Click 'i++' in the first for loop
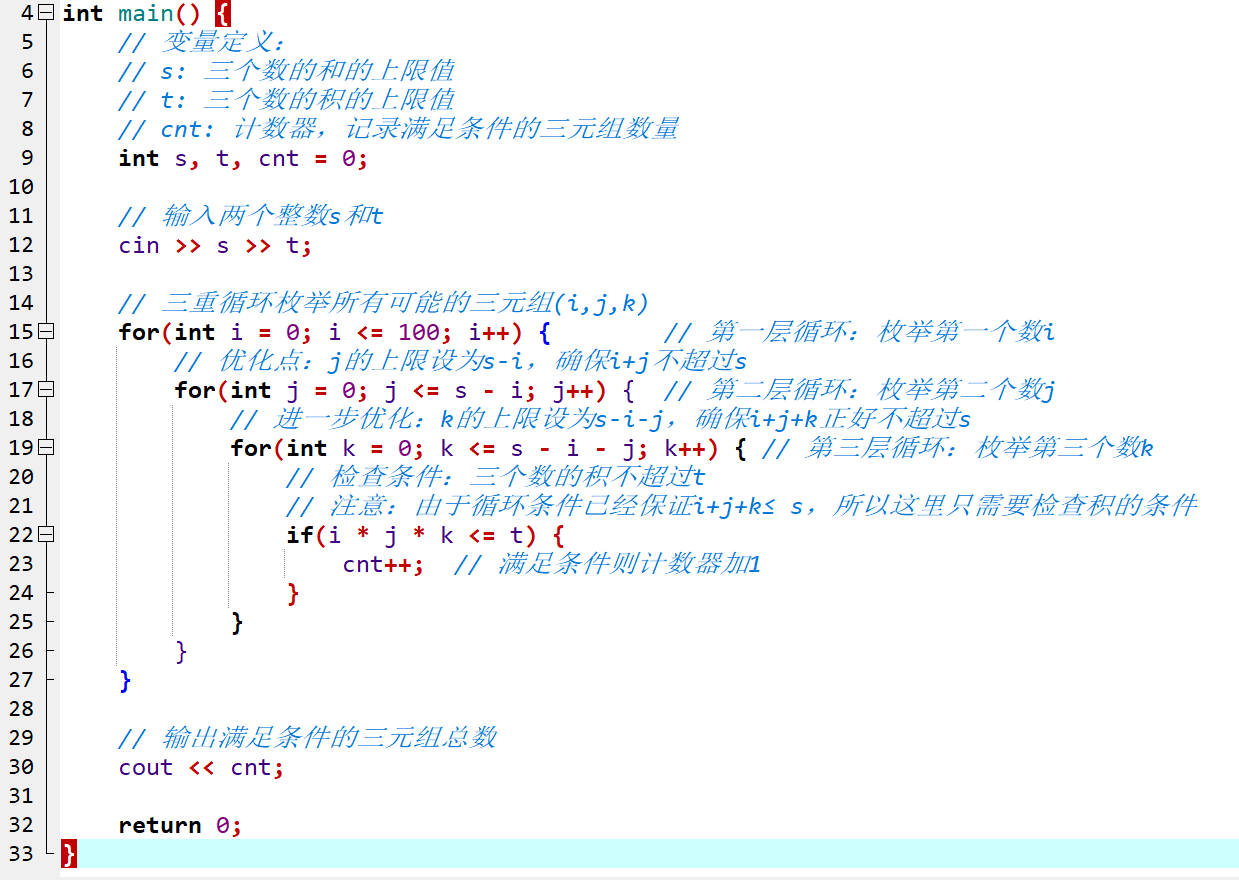The height and width of the screenshot is (880, 1239). point(488,333)
